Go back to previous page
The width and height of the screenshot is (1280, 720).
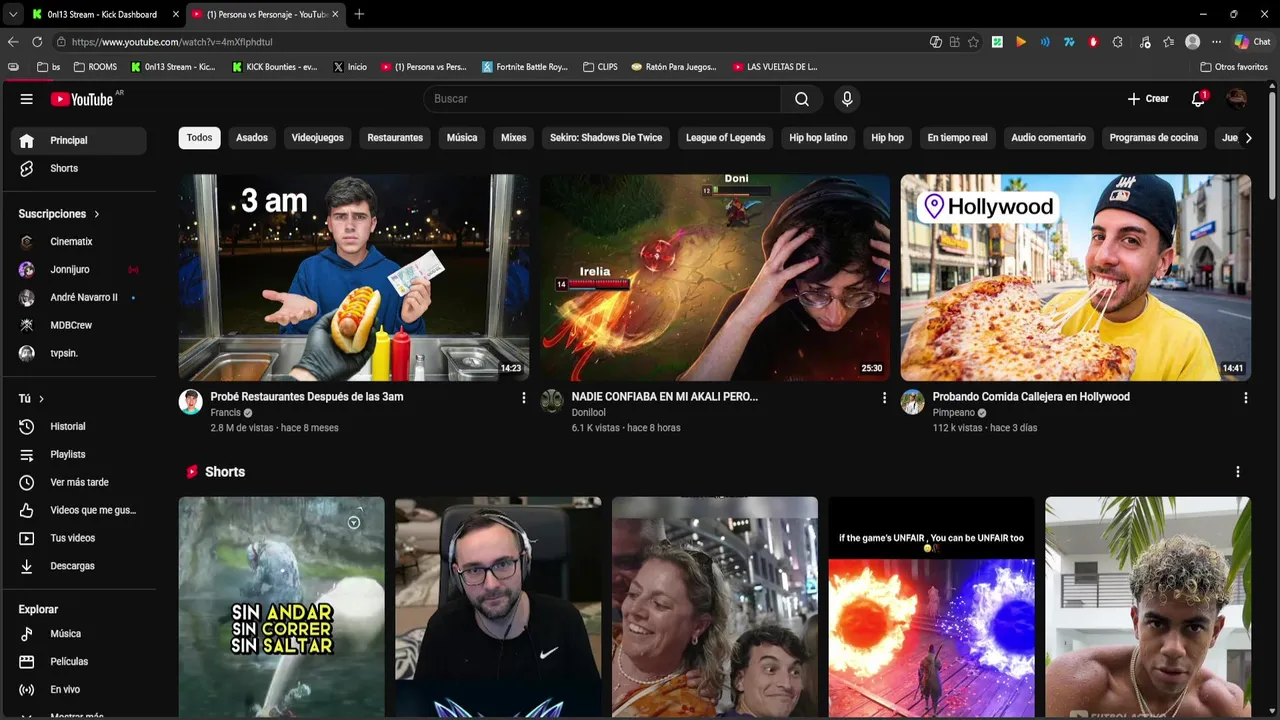click(x=13, y=42)
